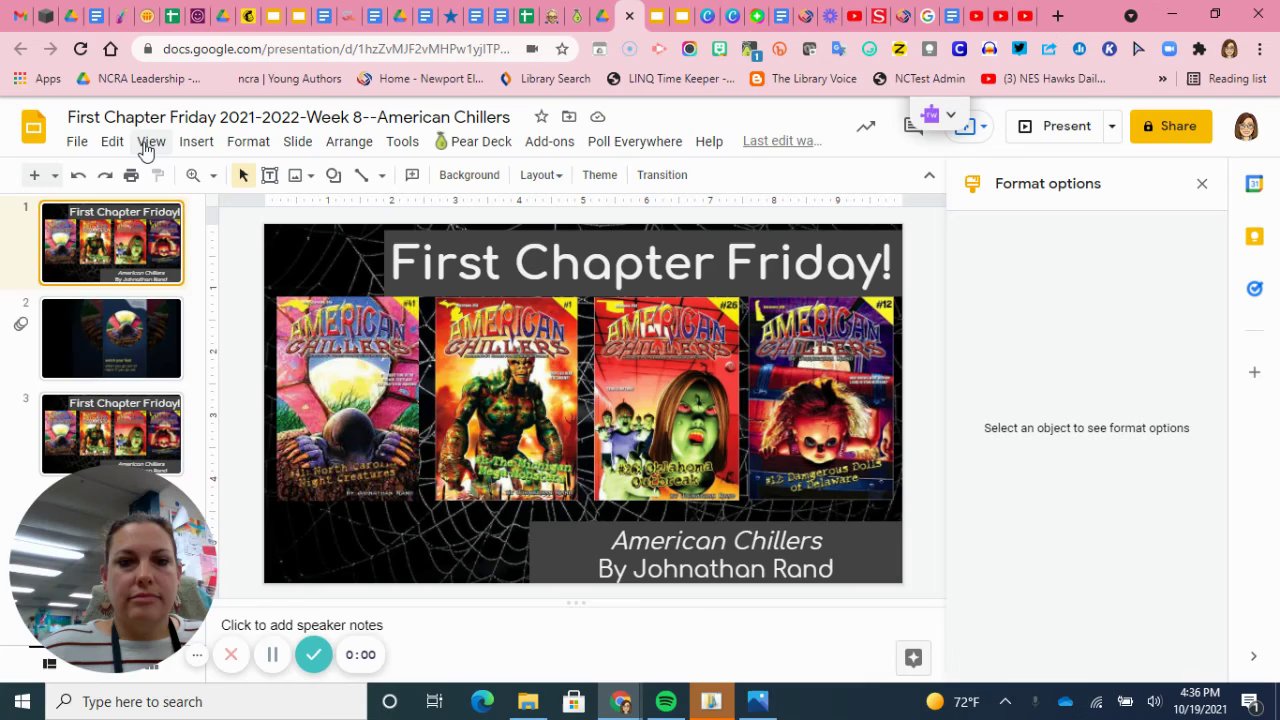Screen dimensions: 1280x720
Task: Open the Google Keep side panel icon
Action: tap(1254, 236)
